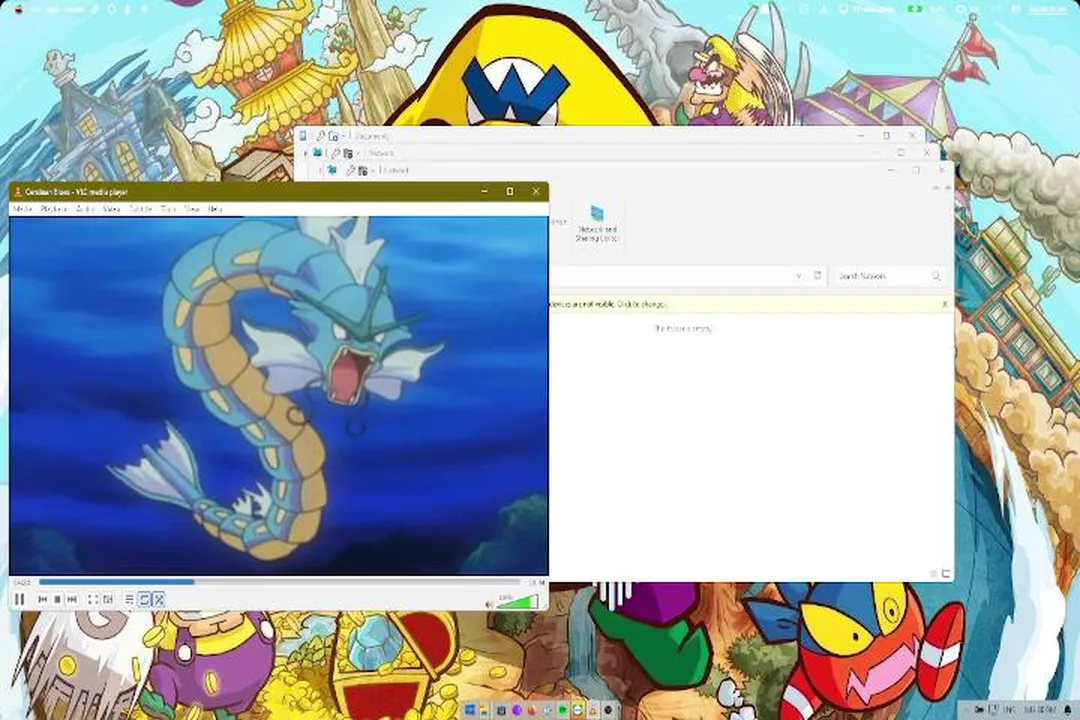
Task: Toggle random playback in VLC
Action: (159, 599)
